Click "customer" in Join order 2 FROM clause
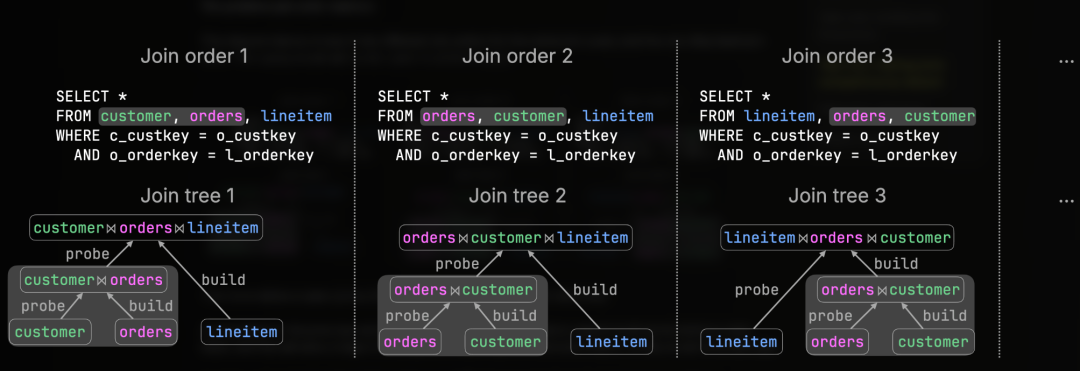 click(x=528, y=116)
